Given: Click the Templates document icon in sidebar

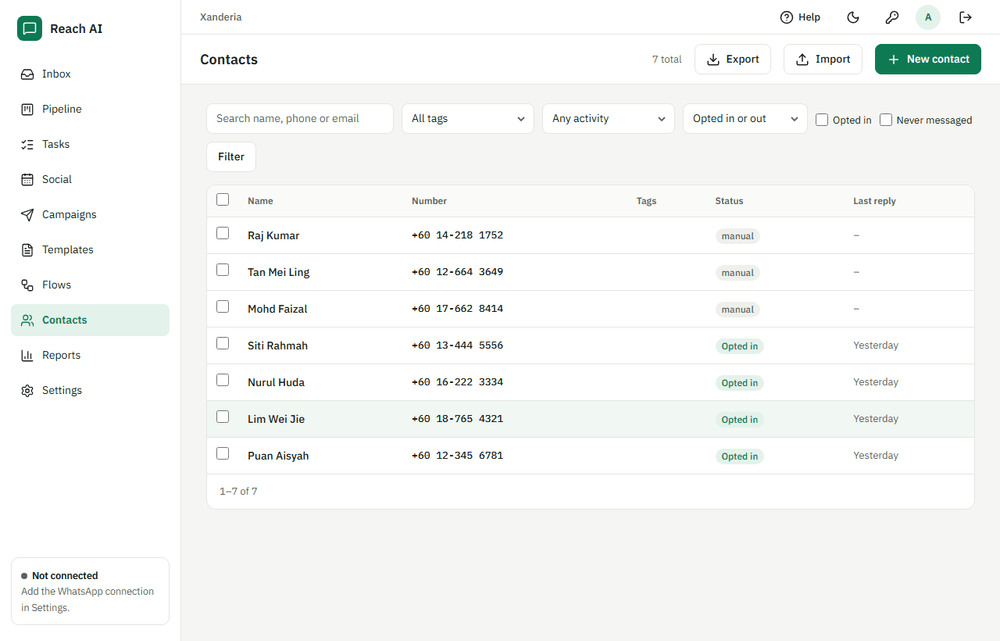Looking at the screenshot, I should (27, 249).
